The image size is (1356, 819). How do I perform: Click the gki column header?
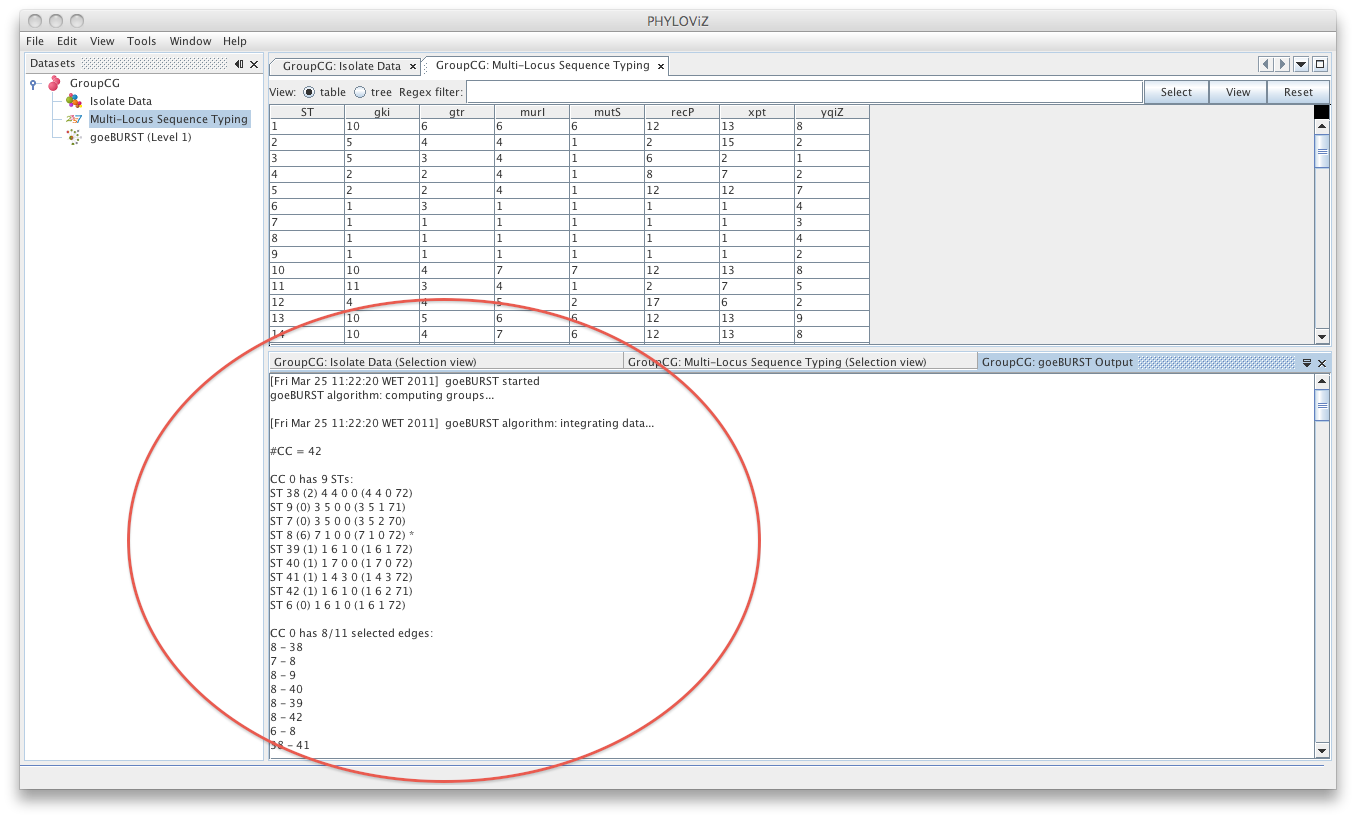click(382, 112)
